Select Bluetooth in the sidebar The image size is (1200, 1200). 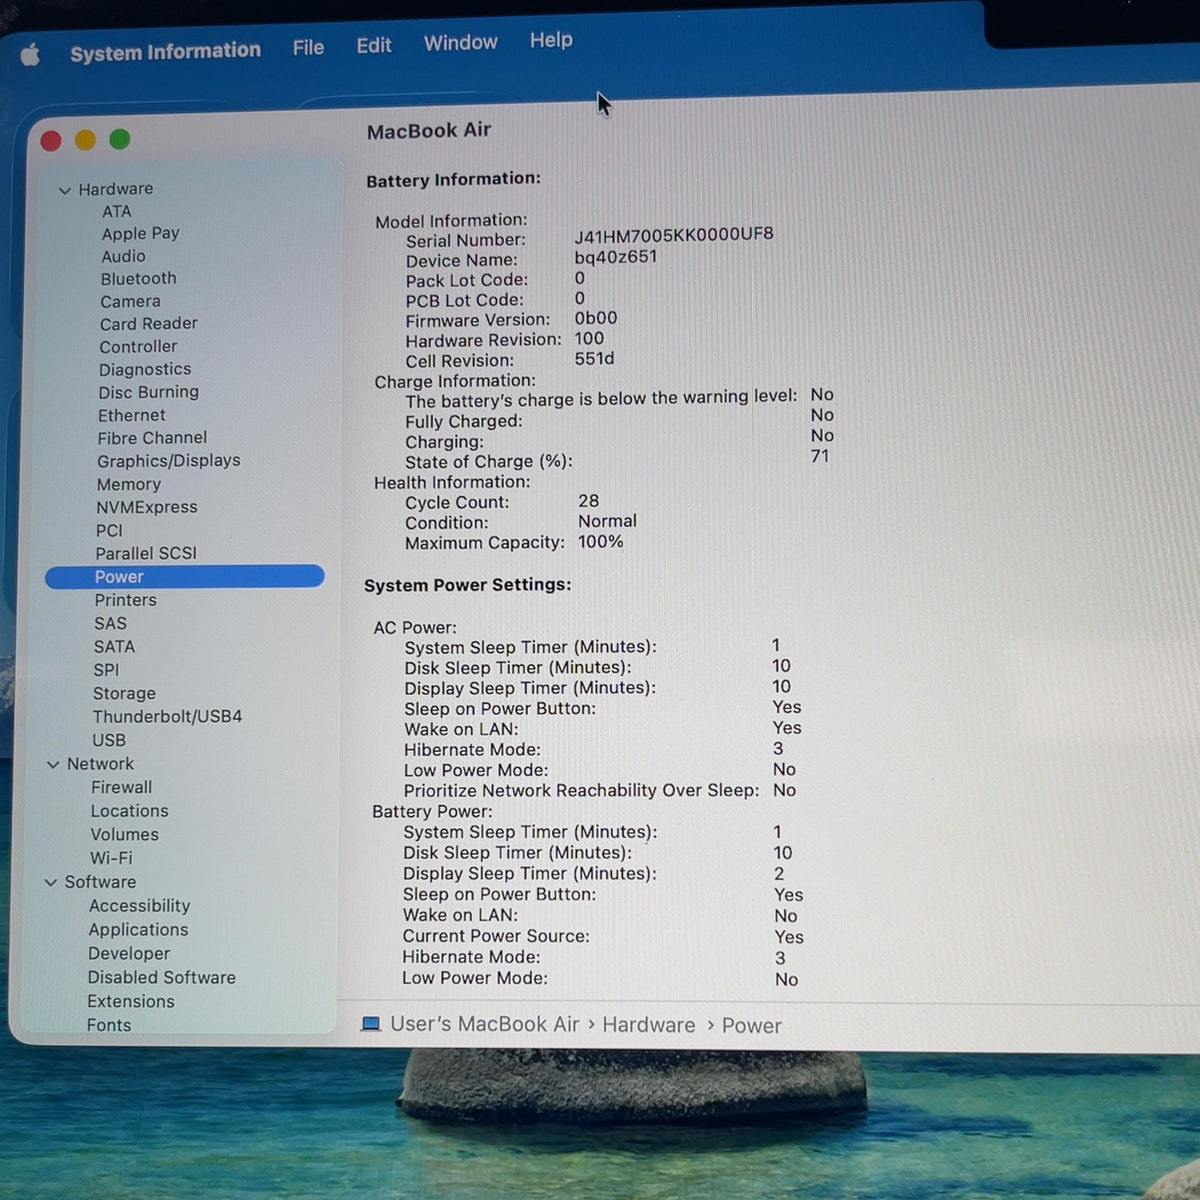click(x=138, y=278)
